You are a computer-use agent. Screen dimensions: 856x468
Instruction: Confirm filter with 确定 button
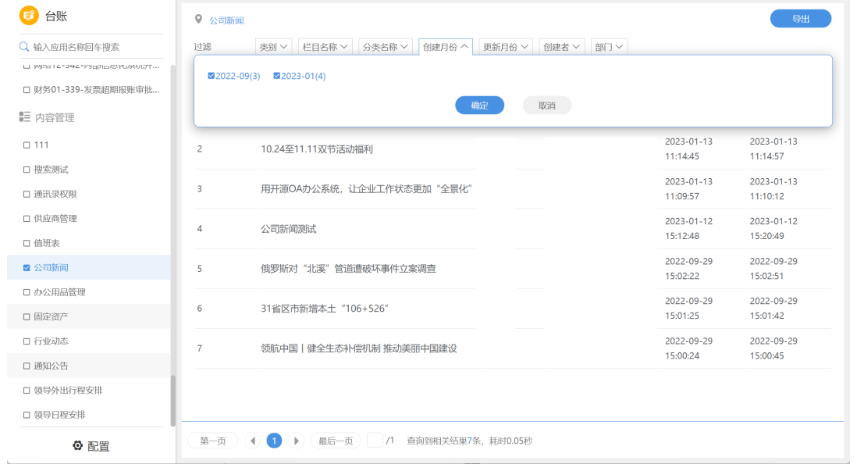pos(479,105)
